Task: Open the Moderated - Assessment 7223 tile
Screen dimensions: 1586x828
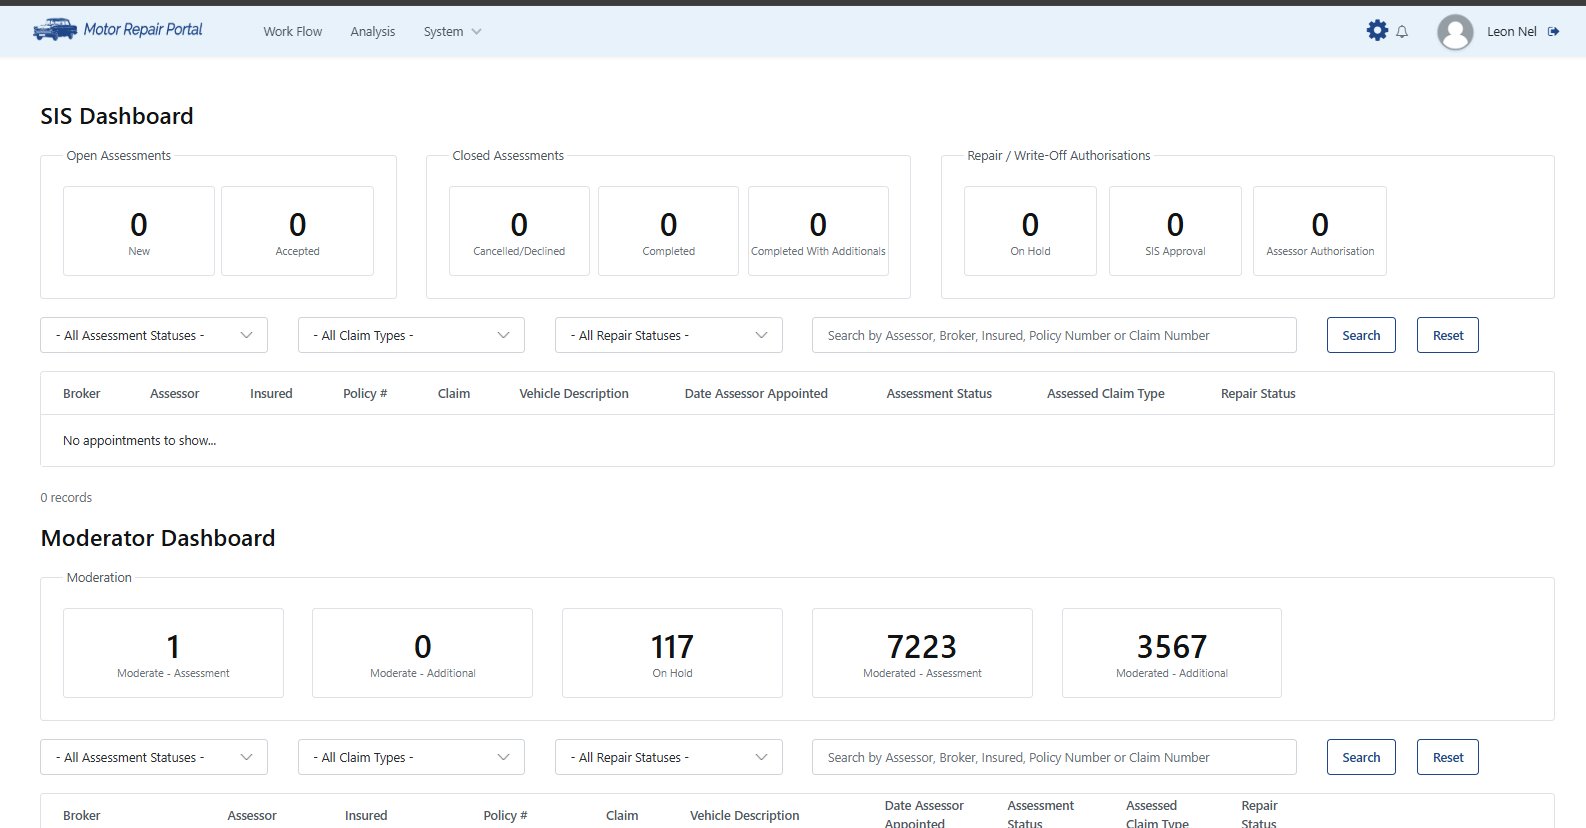Action: coord(922,653)
